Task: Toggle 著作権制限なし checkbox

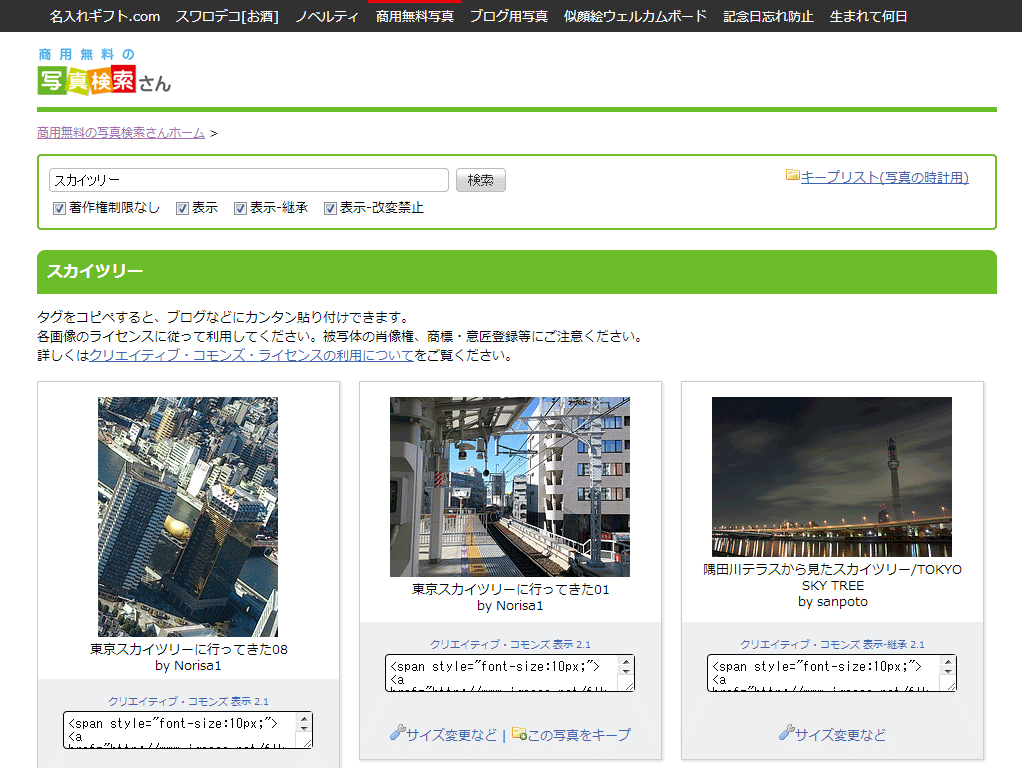Action: 59,208
